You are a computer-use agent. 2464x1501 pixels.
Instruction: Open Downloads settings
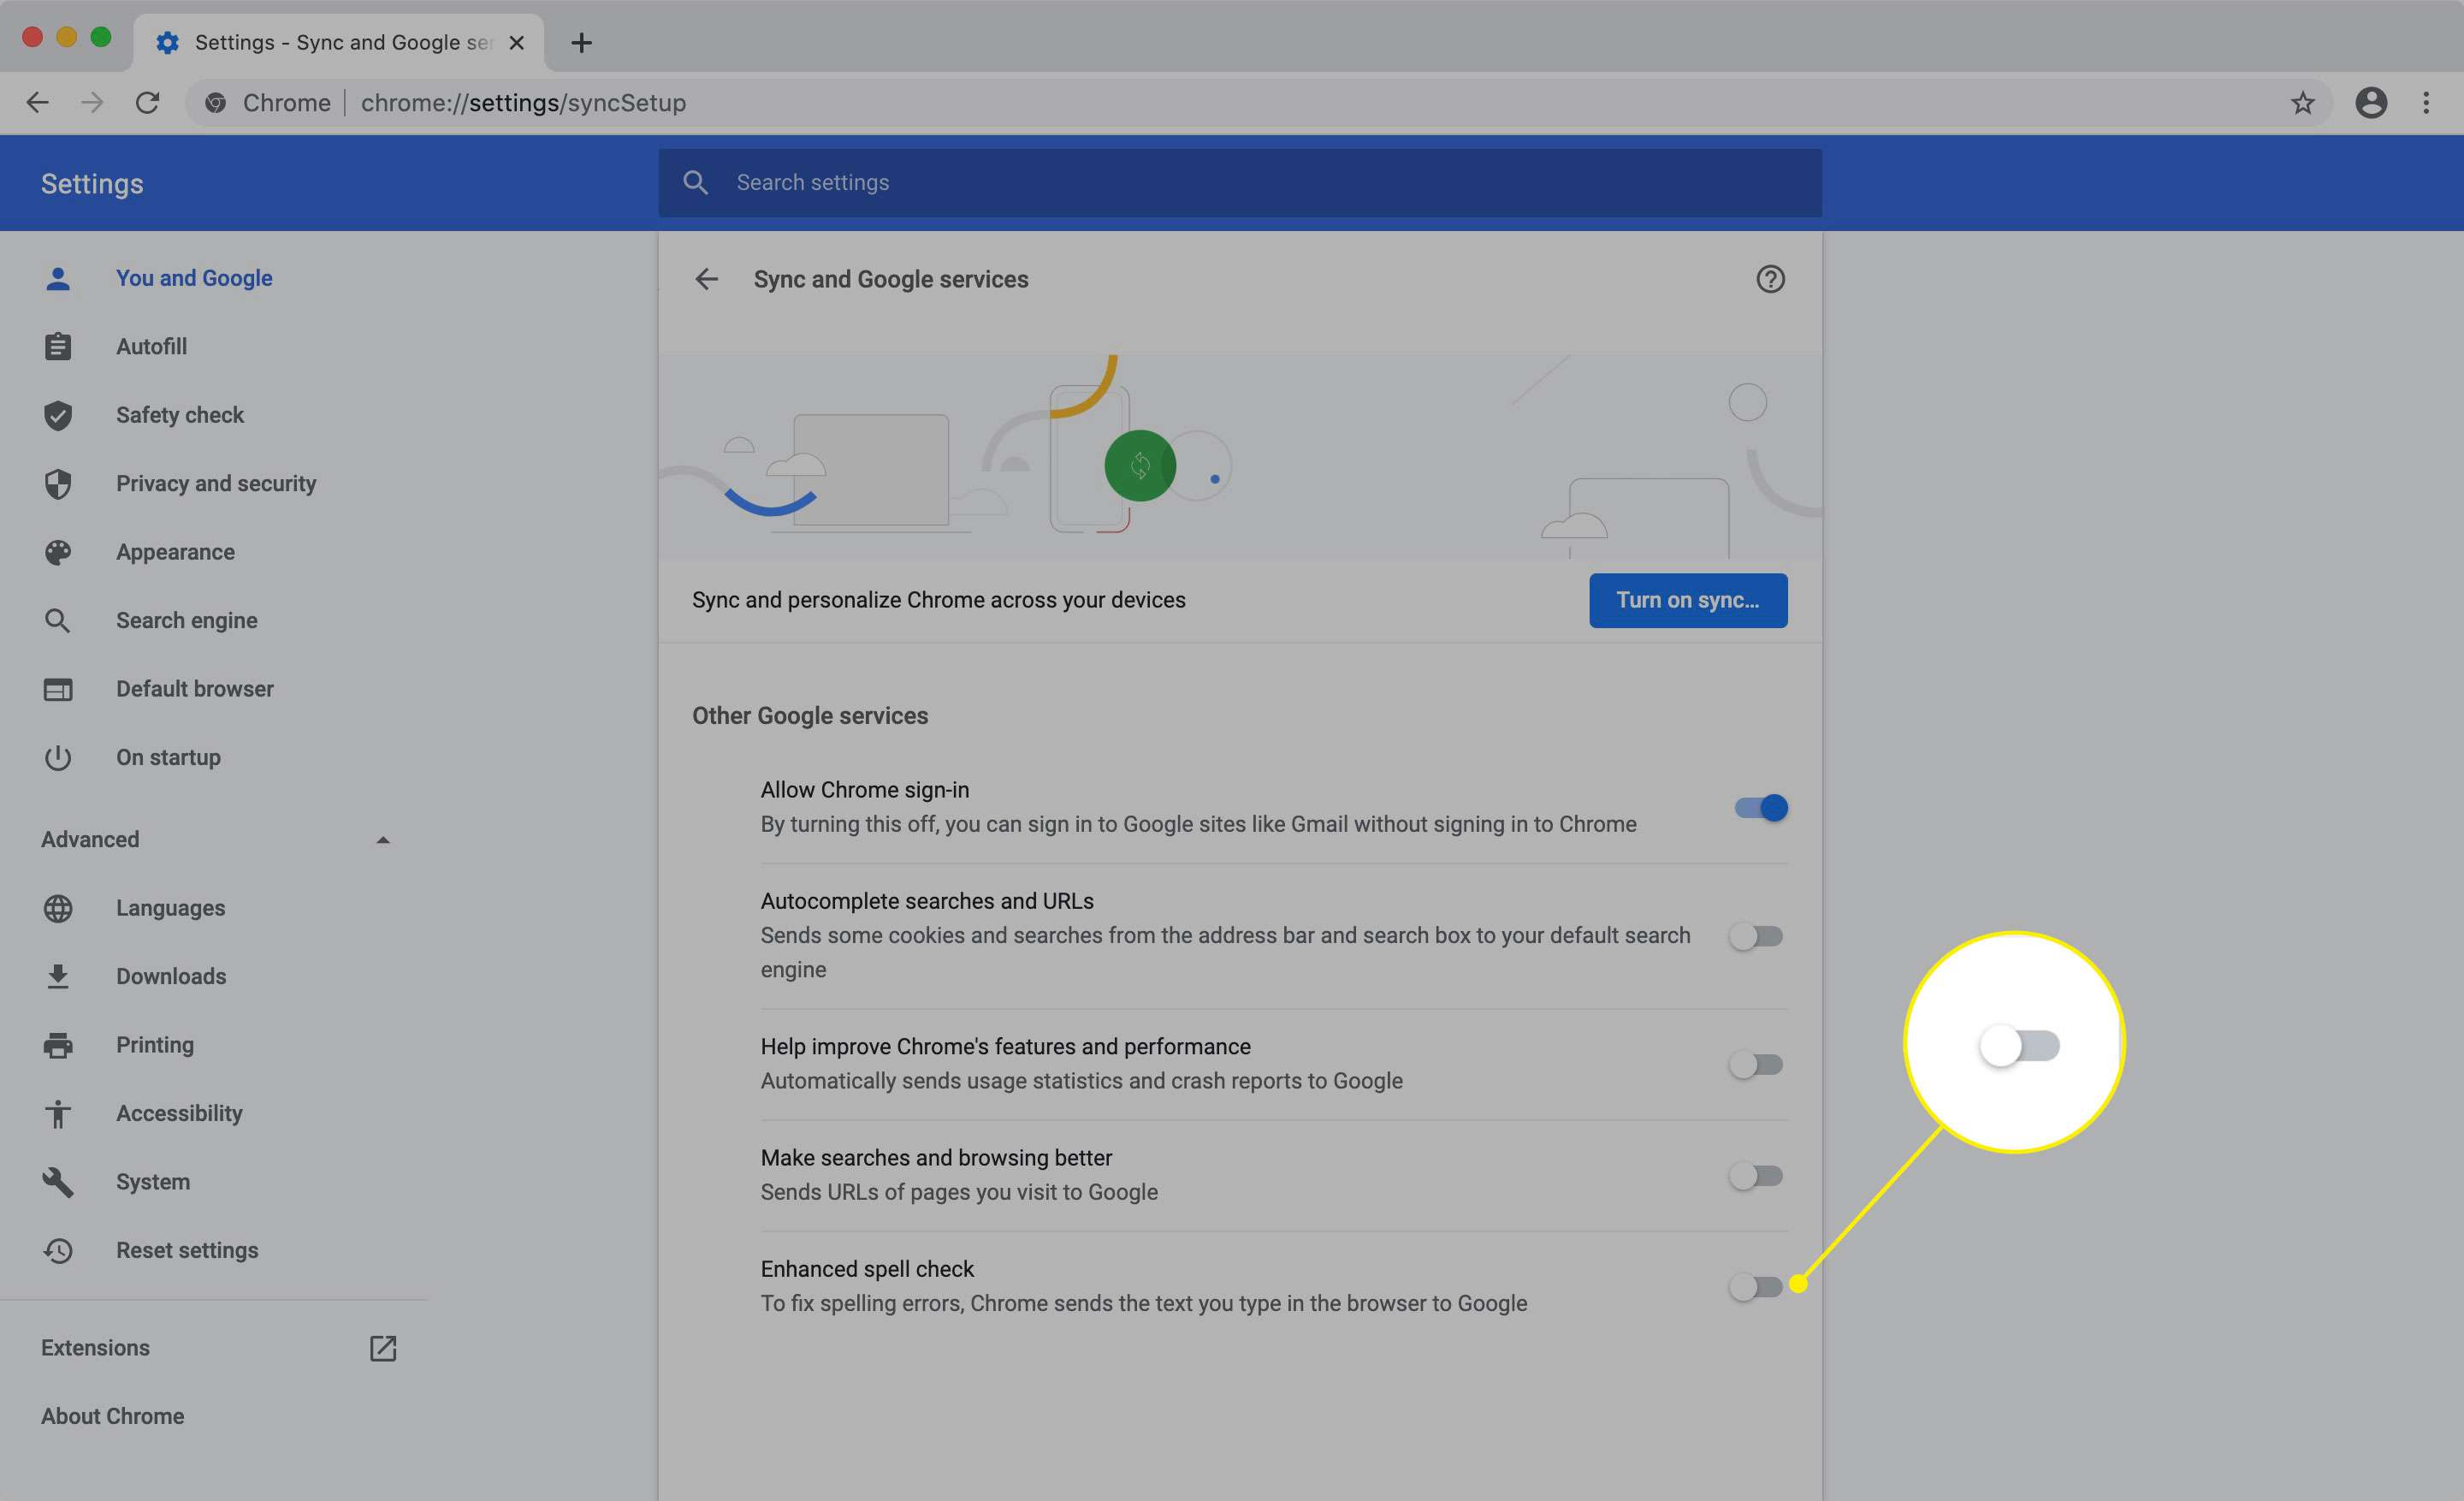click(171, 976)
